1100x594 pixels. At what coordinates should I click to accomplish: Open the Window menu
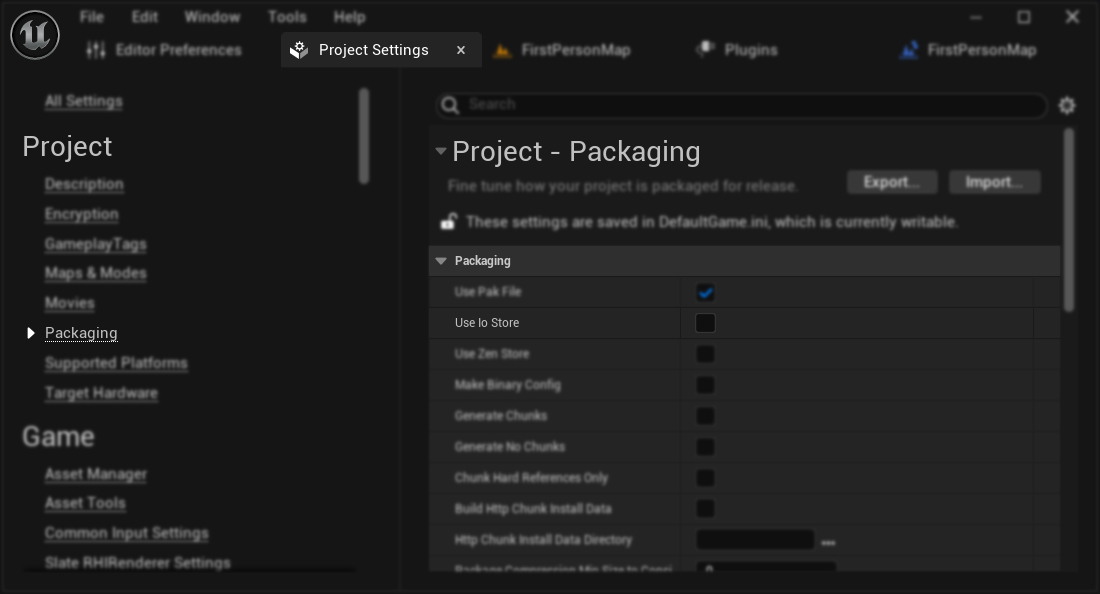[x=212, y=17]
